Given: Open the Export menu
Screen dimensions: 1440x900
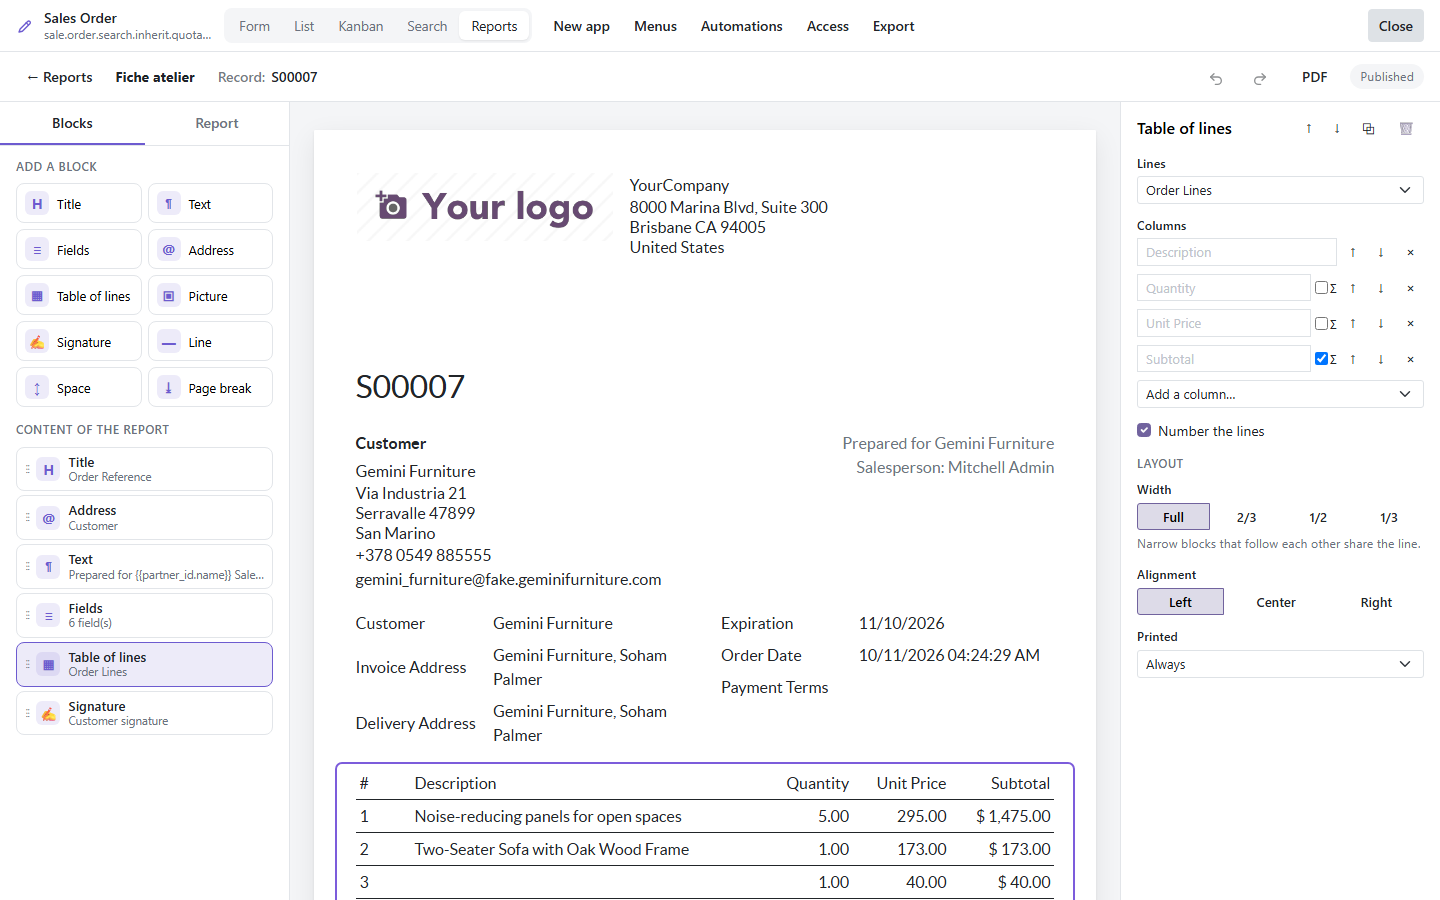Looking at the screenshot, I should pos(893,26).
